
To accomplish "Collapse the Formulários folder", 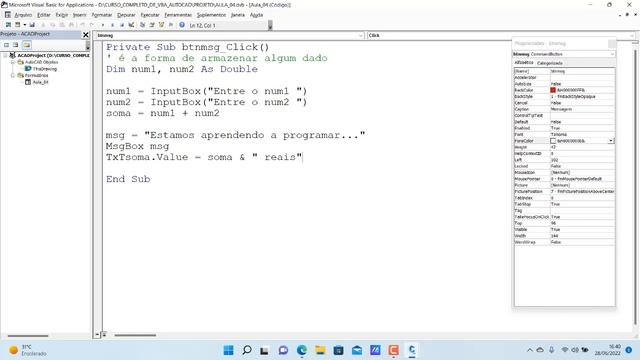I will 13,76.
